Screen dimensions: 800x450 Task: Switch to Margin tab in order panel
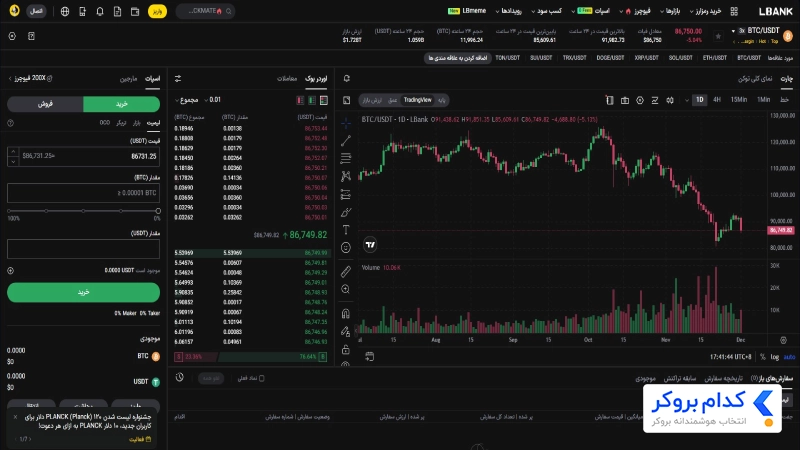pyautogui.click(x=128, y=79)
